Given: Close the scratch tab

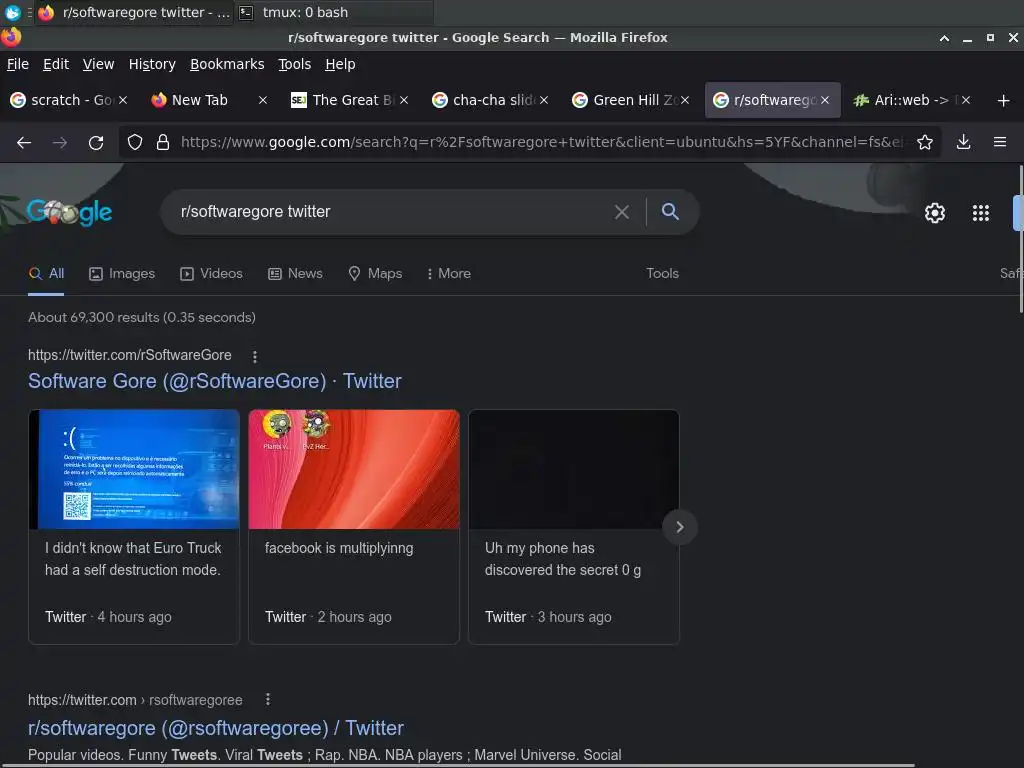Looking at the screenshot, I should click(x=123, y=100).
